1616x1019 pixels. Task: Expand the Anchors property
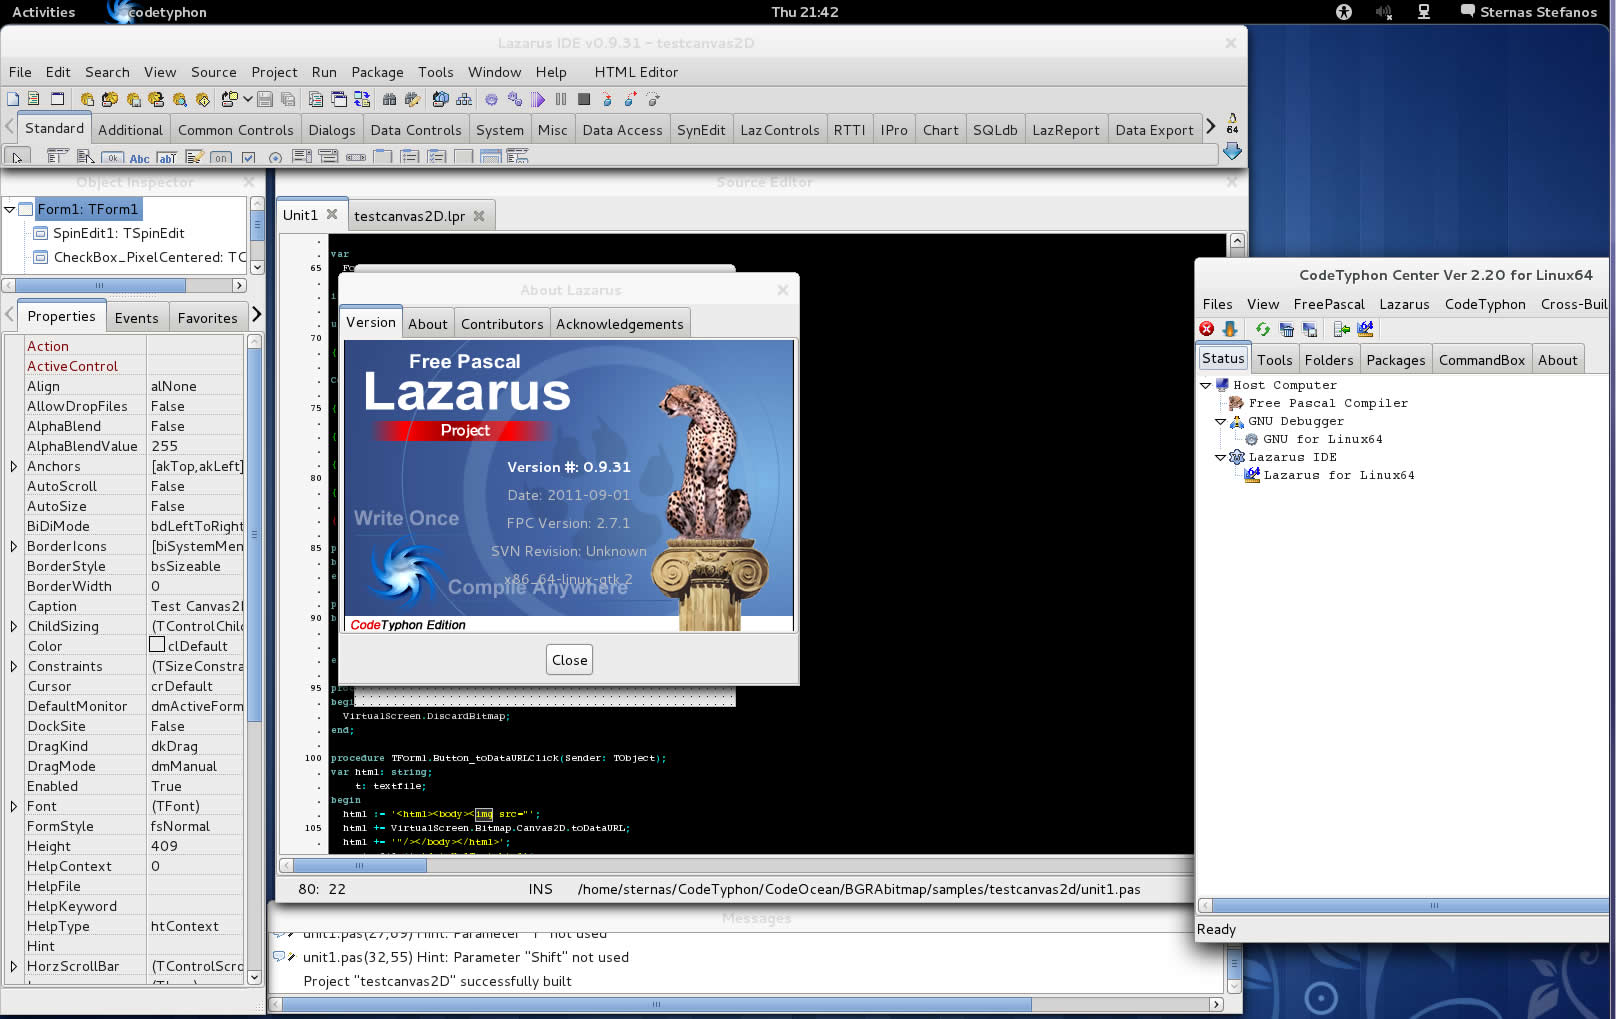coord(13,466)
